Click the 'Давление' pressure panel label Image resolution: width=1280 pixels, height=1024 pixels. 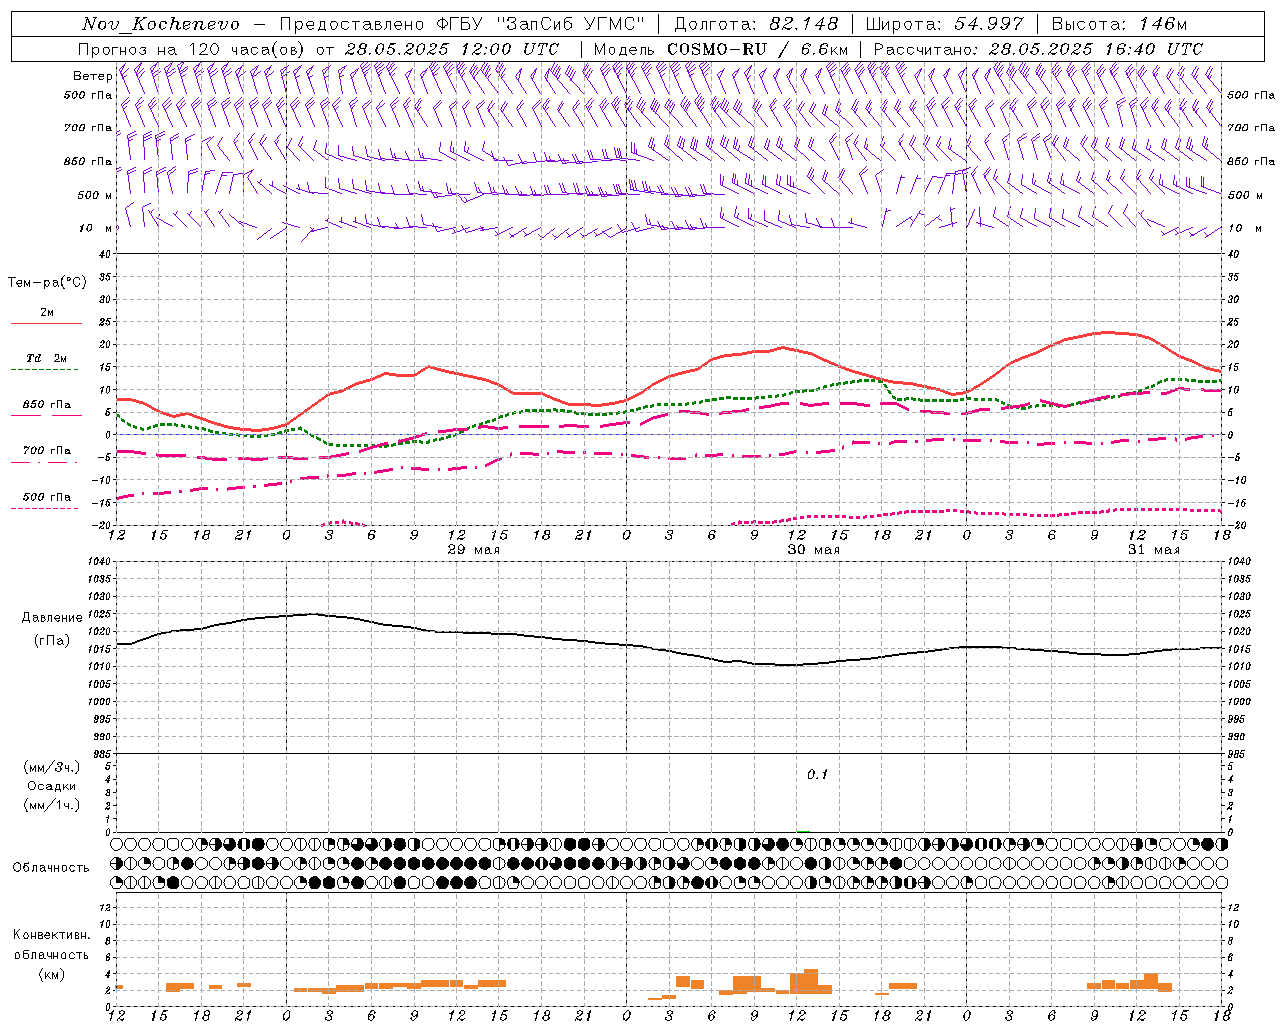(x=54, y=618)
